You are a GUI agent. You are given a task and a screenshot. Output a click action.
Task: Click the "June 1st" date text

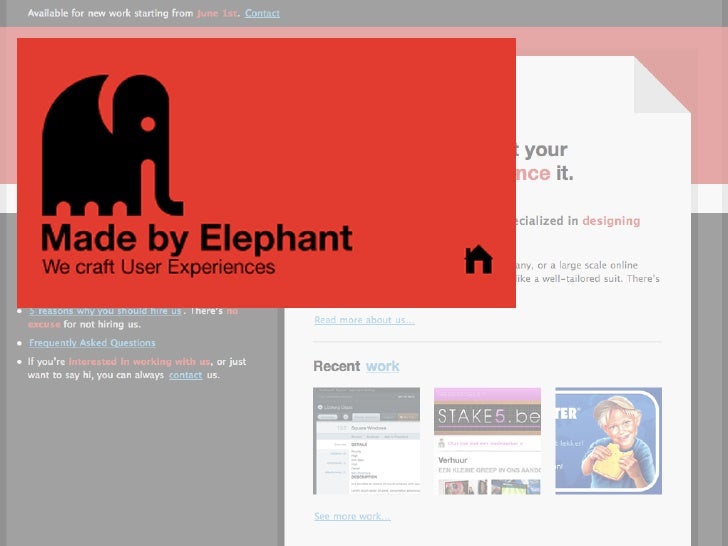pyautogui.click(x=217, y=13)
